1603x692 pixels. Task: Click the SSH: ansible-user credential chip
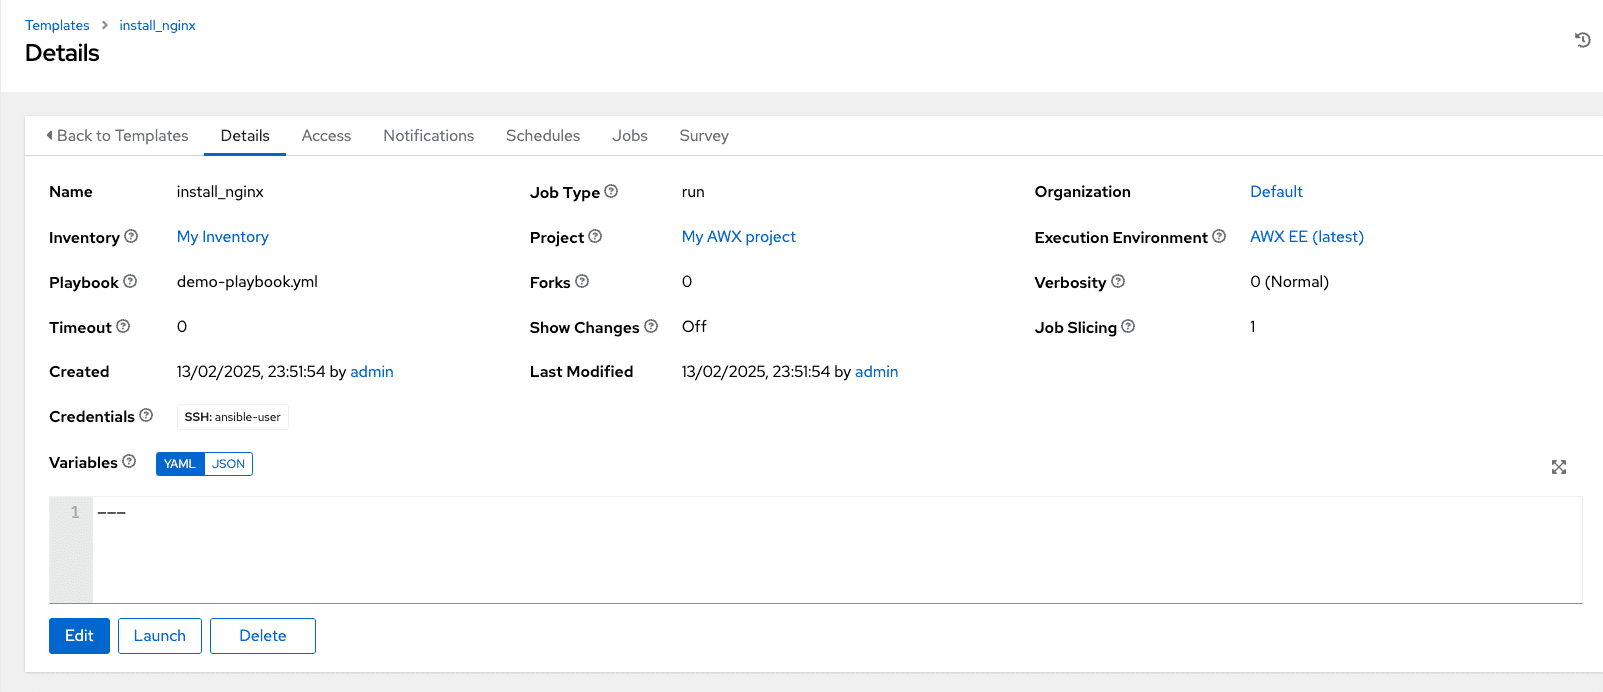233,417
